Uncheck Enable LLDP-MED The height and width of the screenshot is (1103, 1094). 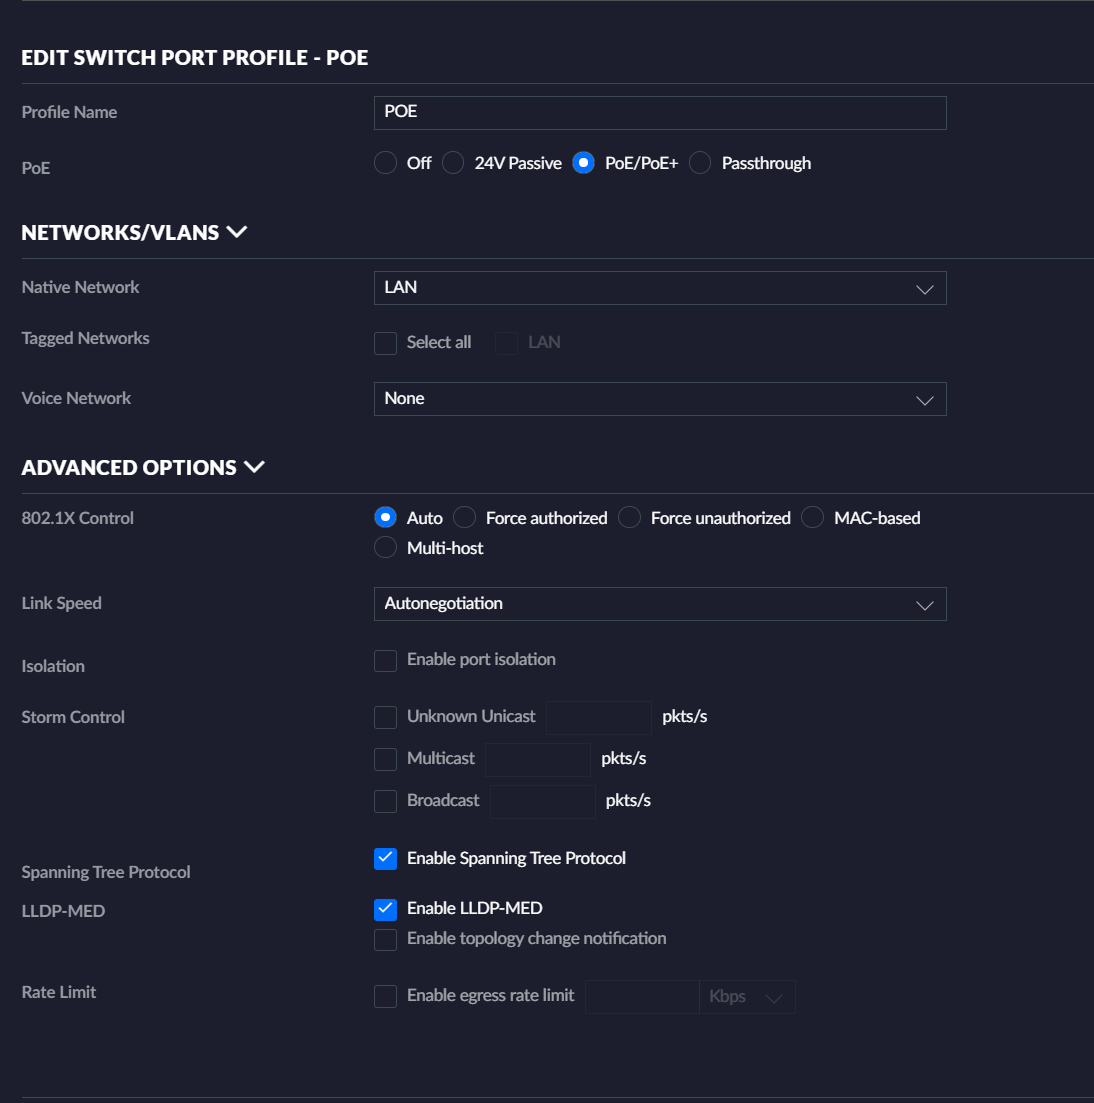point(385,909)
